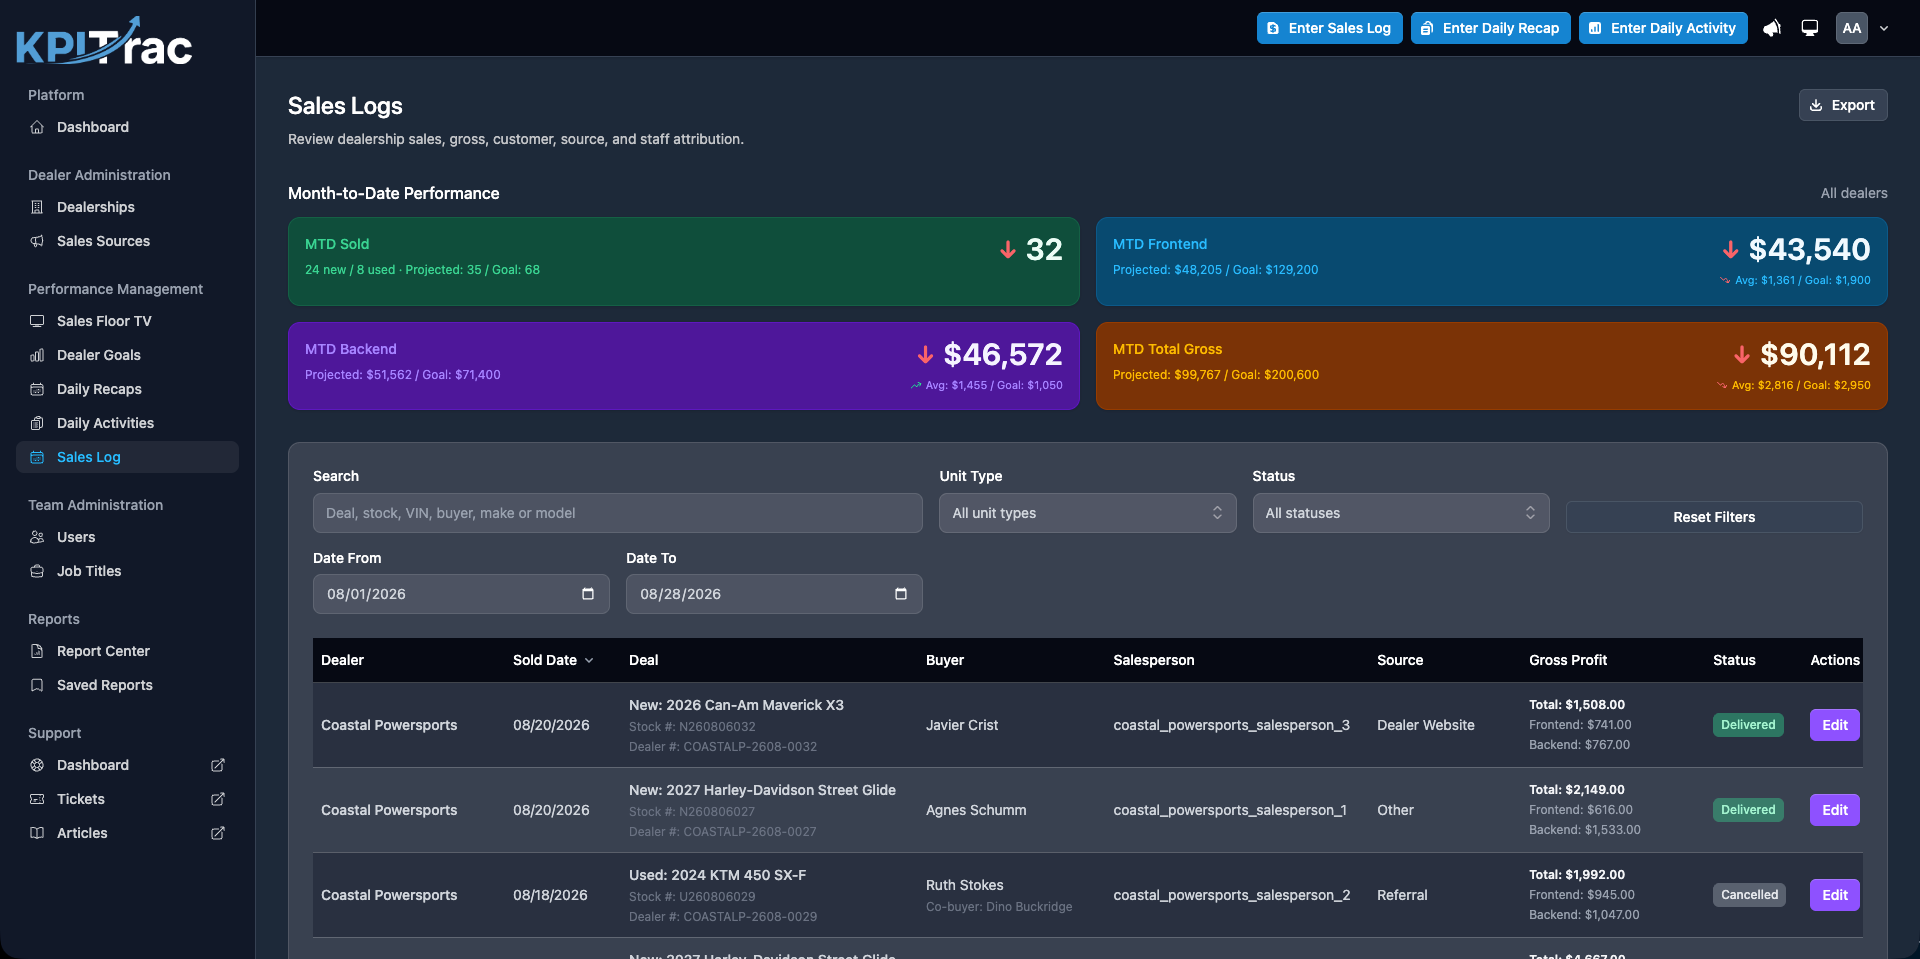Screen dimensions: 1920x959
Task: Click the Gross Profit column header
Action: [1568, 660]
